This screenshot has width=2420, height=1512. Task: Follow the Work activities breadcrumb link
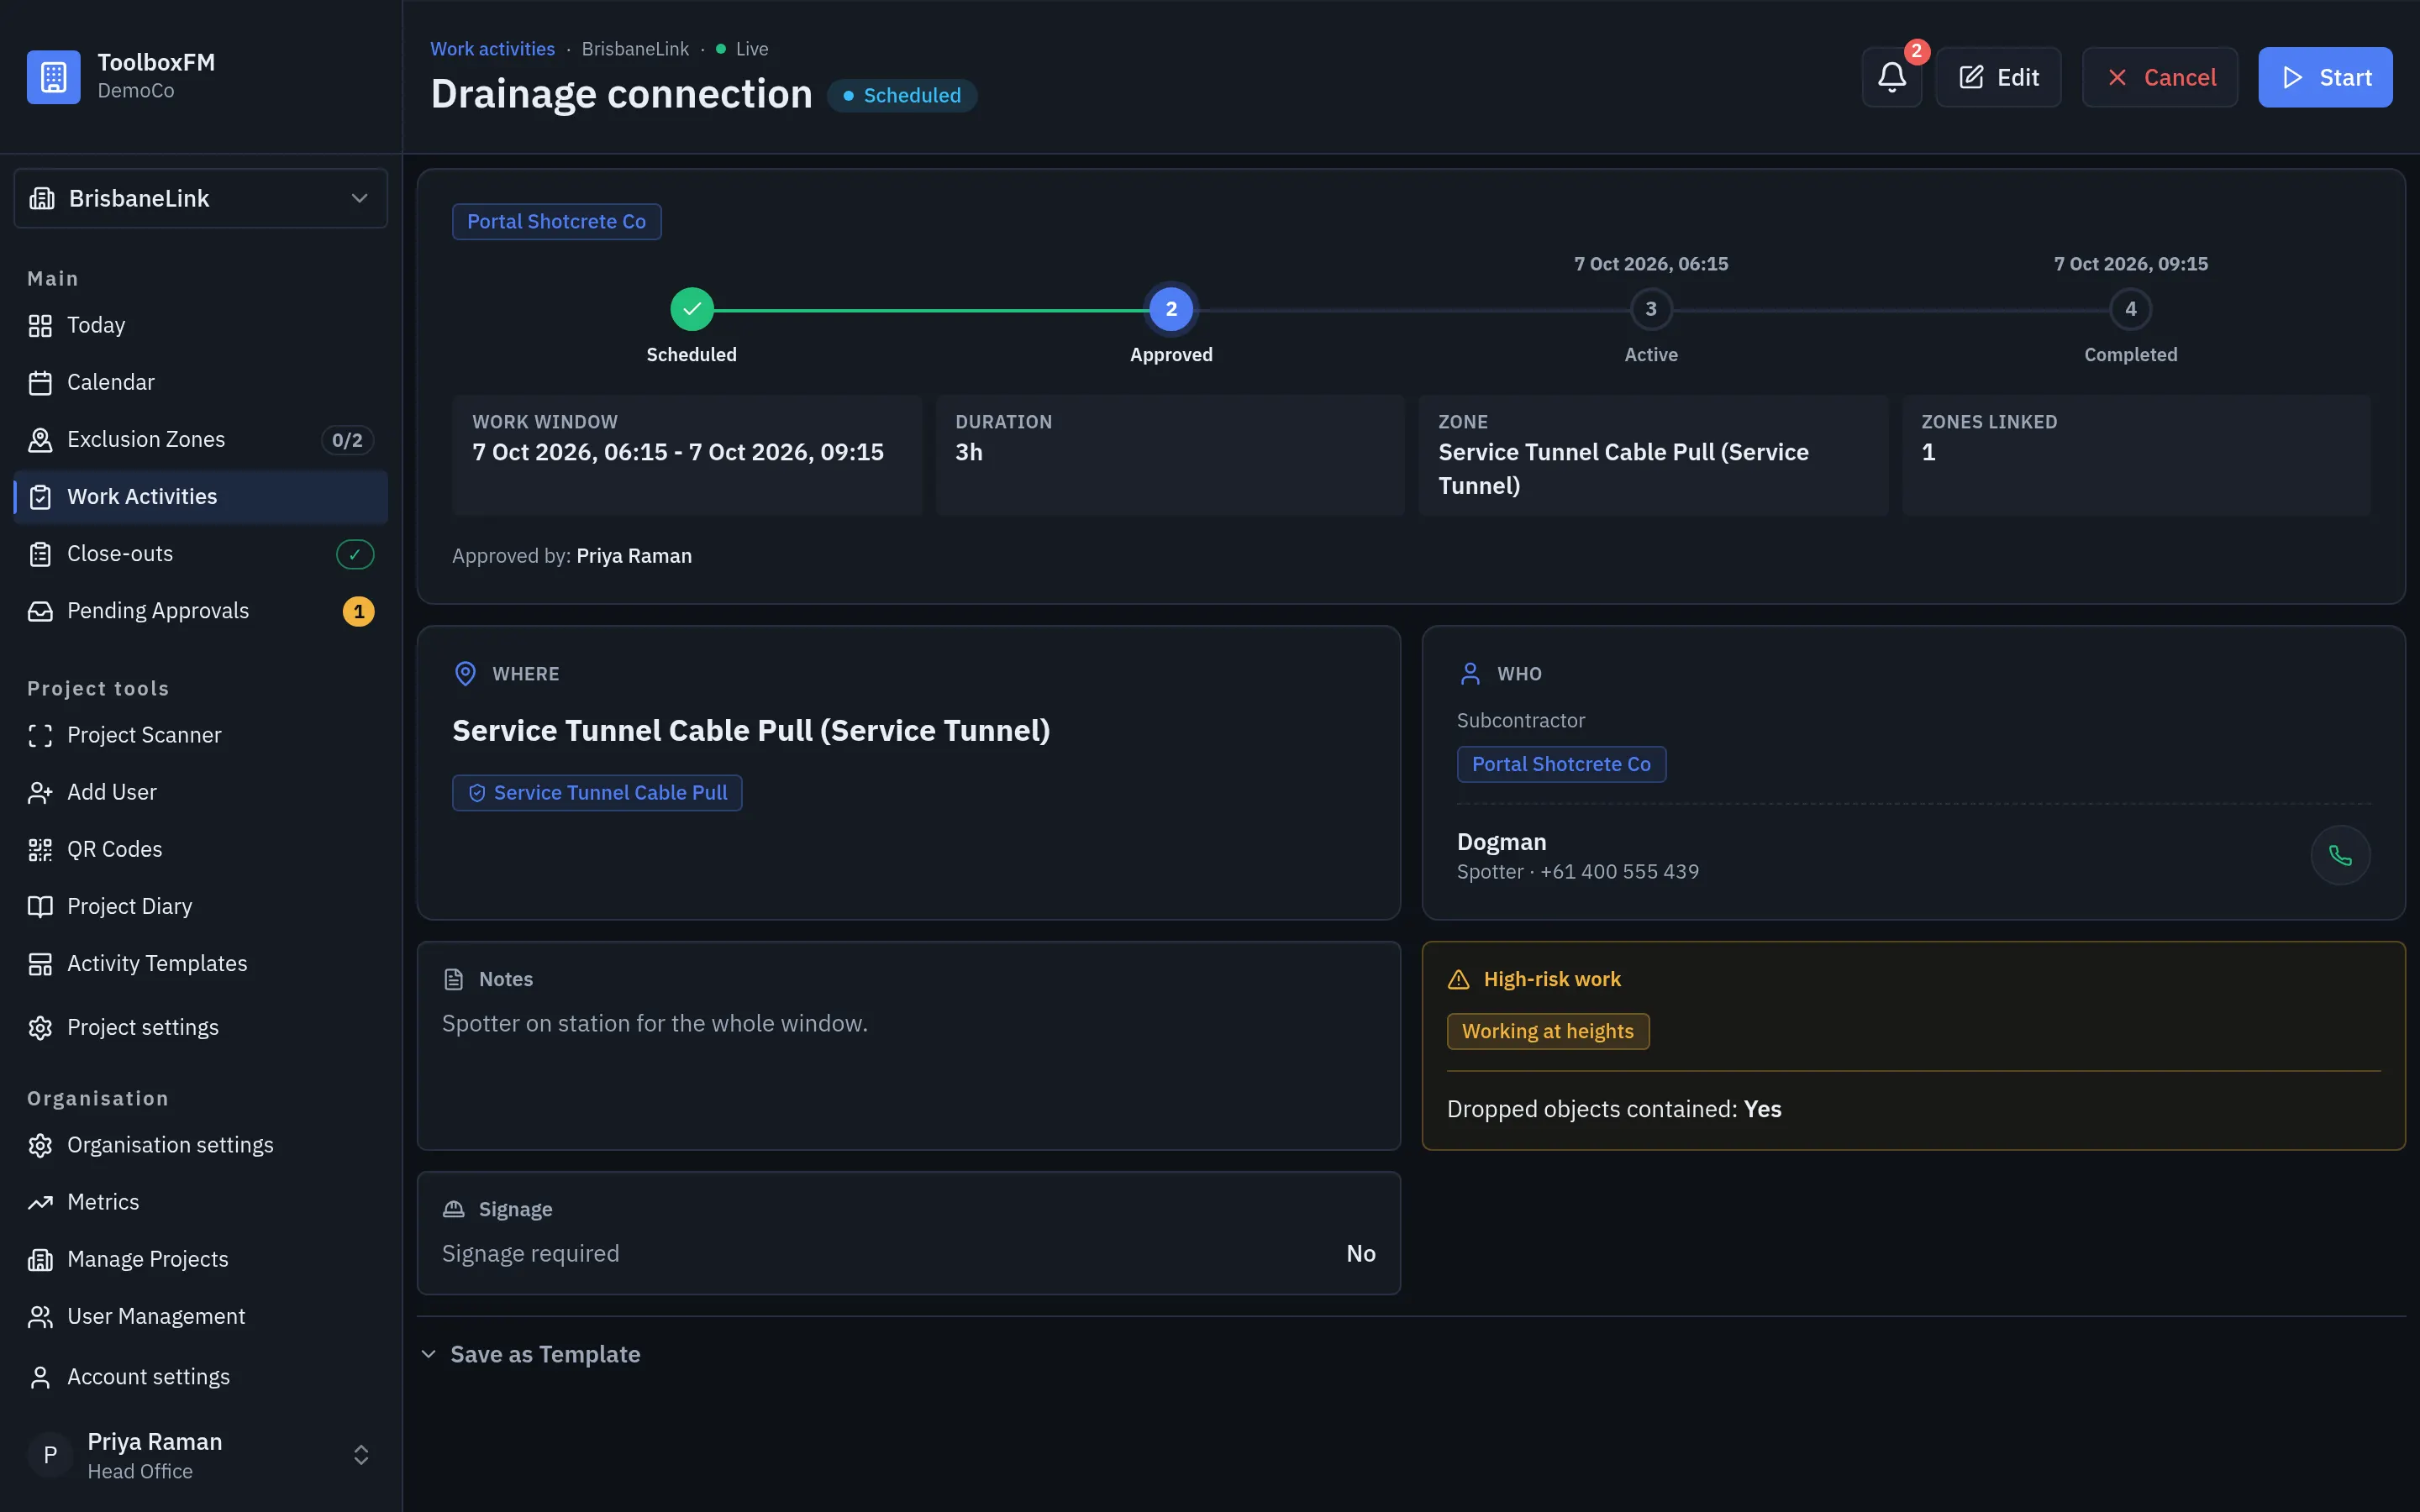click(x=492, y=49)
